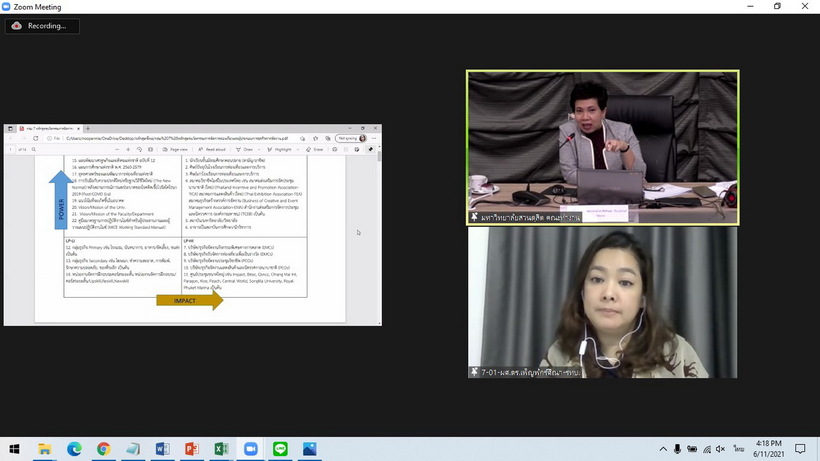Open the notepad app in taskbar

(133, 449)
